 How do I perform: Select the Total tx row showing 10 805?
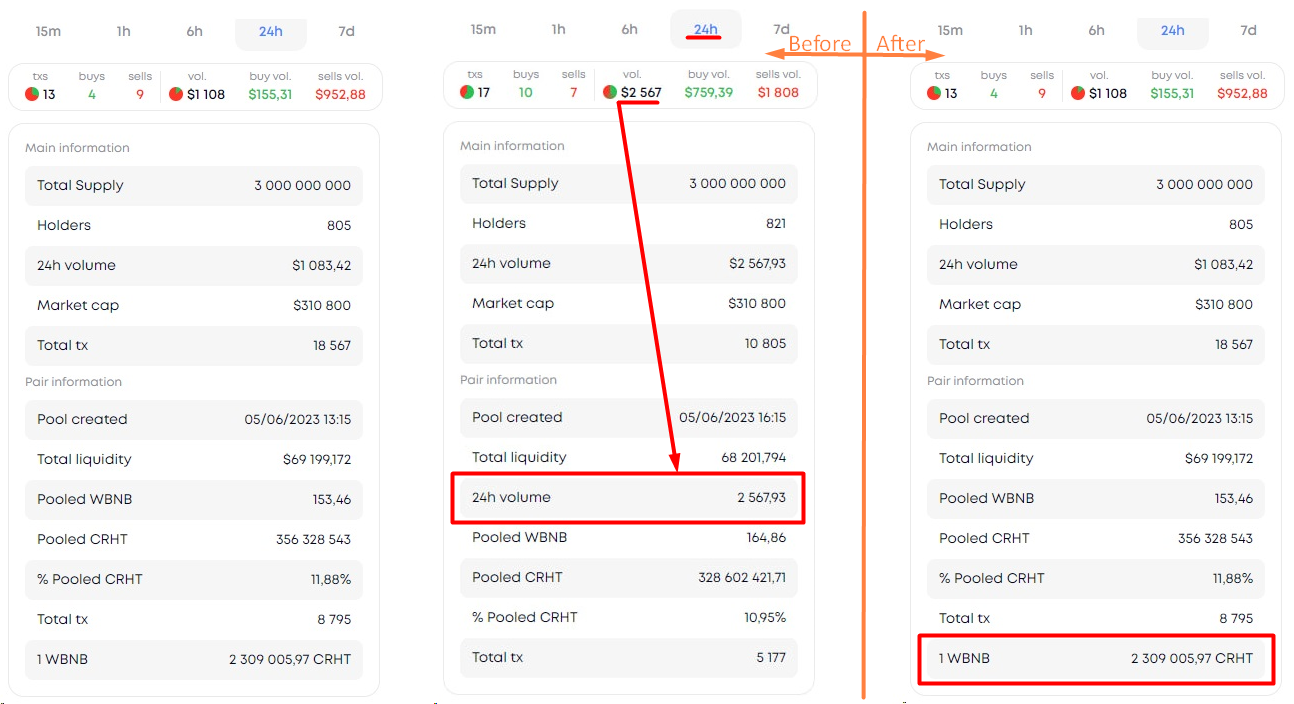(x=628, y=343)
